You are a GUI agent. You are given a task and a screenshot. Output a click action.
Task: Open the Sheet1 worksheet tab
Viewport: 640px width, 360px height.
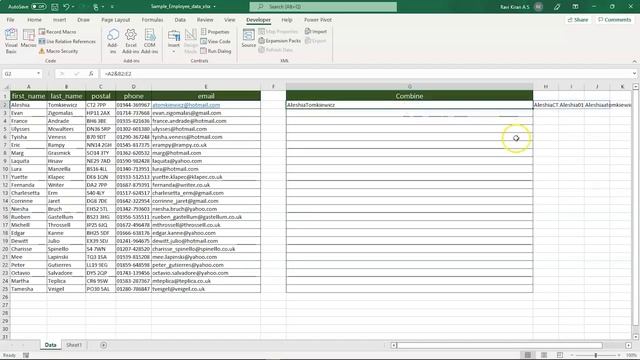[74, 345]
